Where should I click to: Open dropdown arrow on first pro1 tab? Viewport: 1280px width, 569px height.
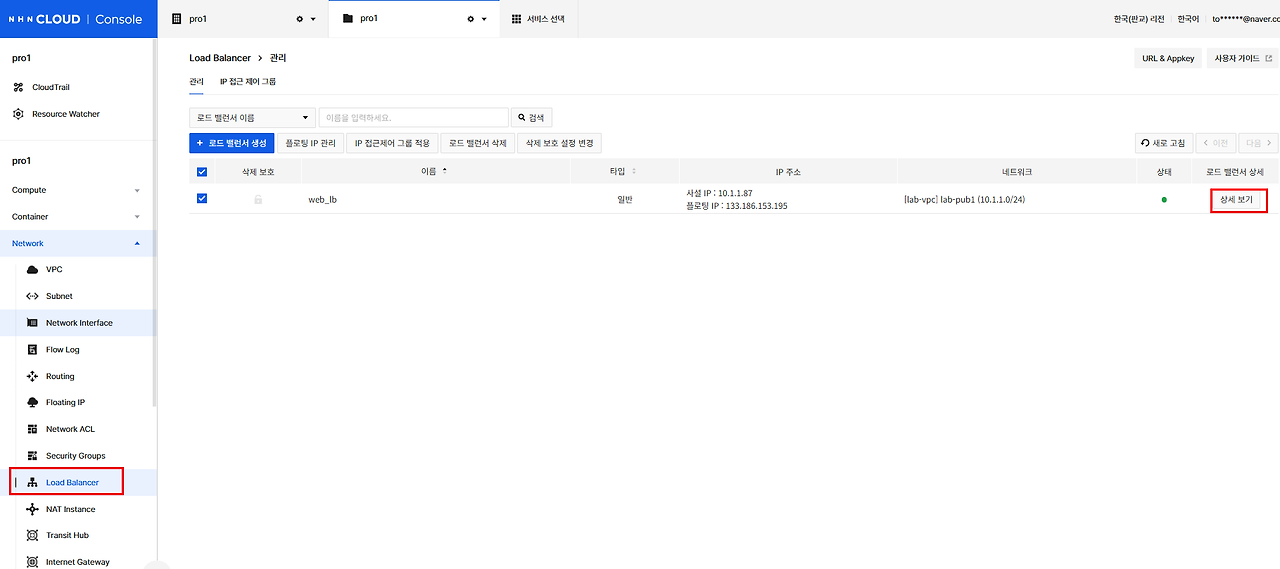click(312, 19)
